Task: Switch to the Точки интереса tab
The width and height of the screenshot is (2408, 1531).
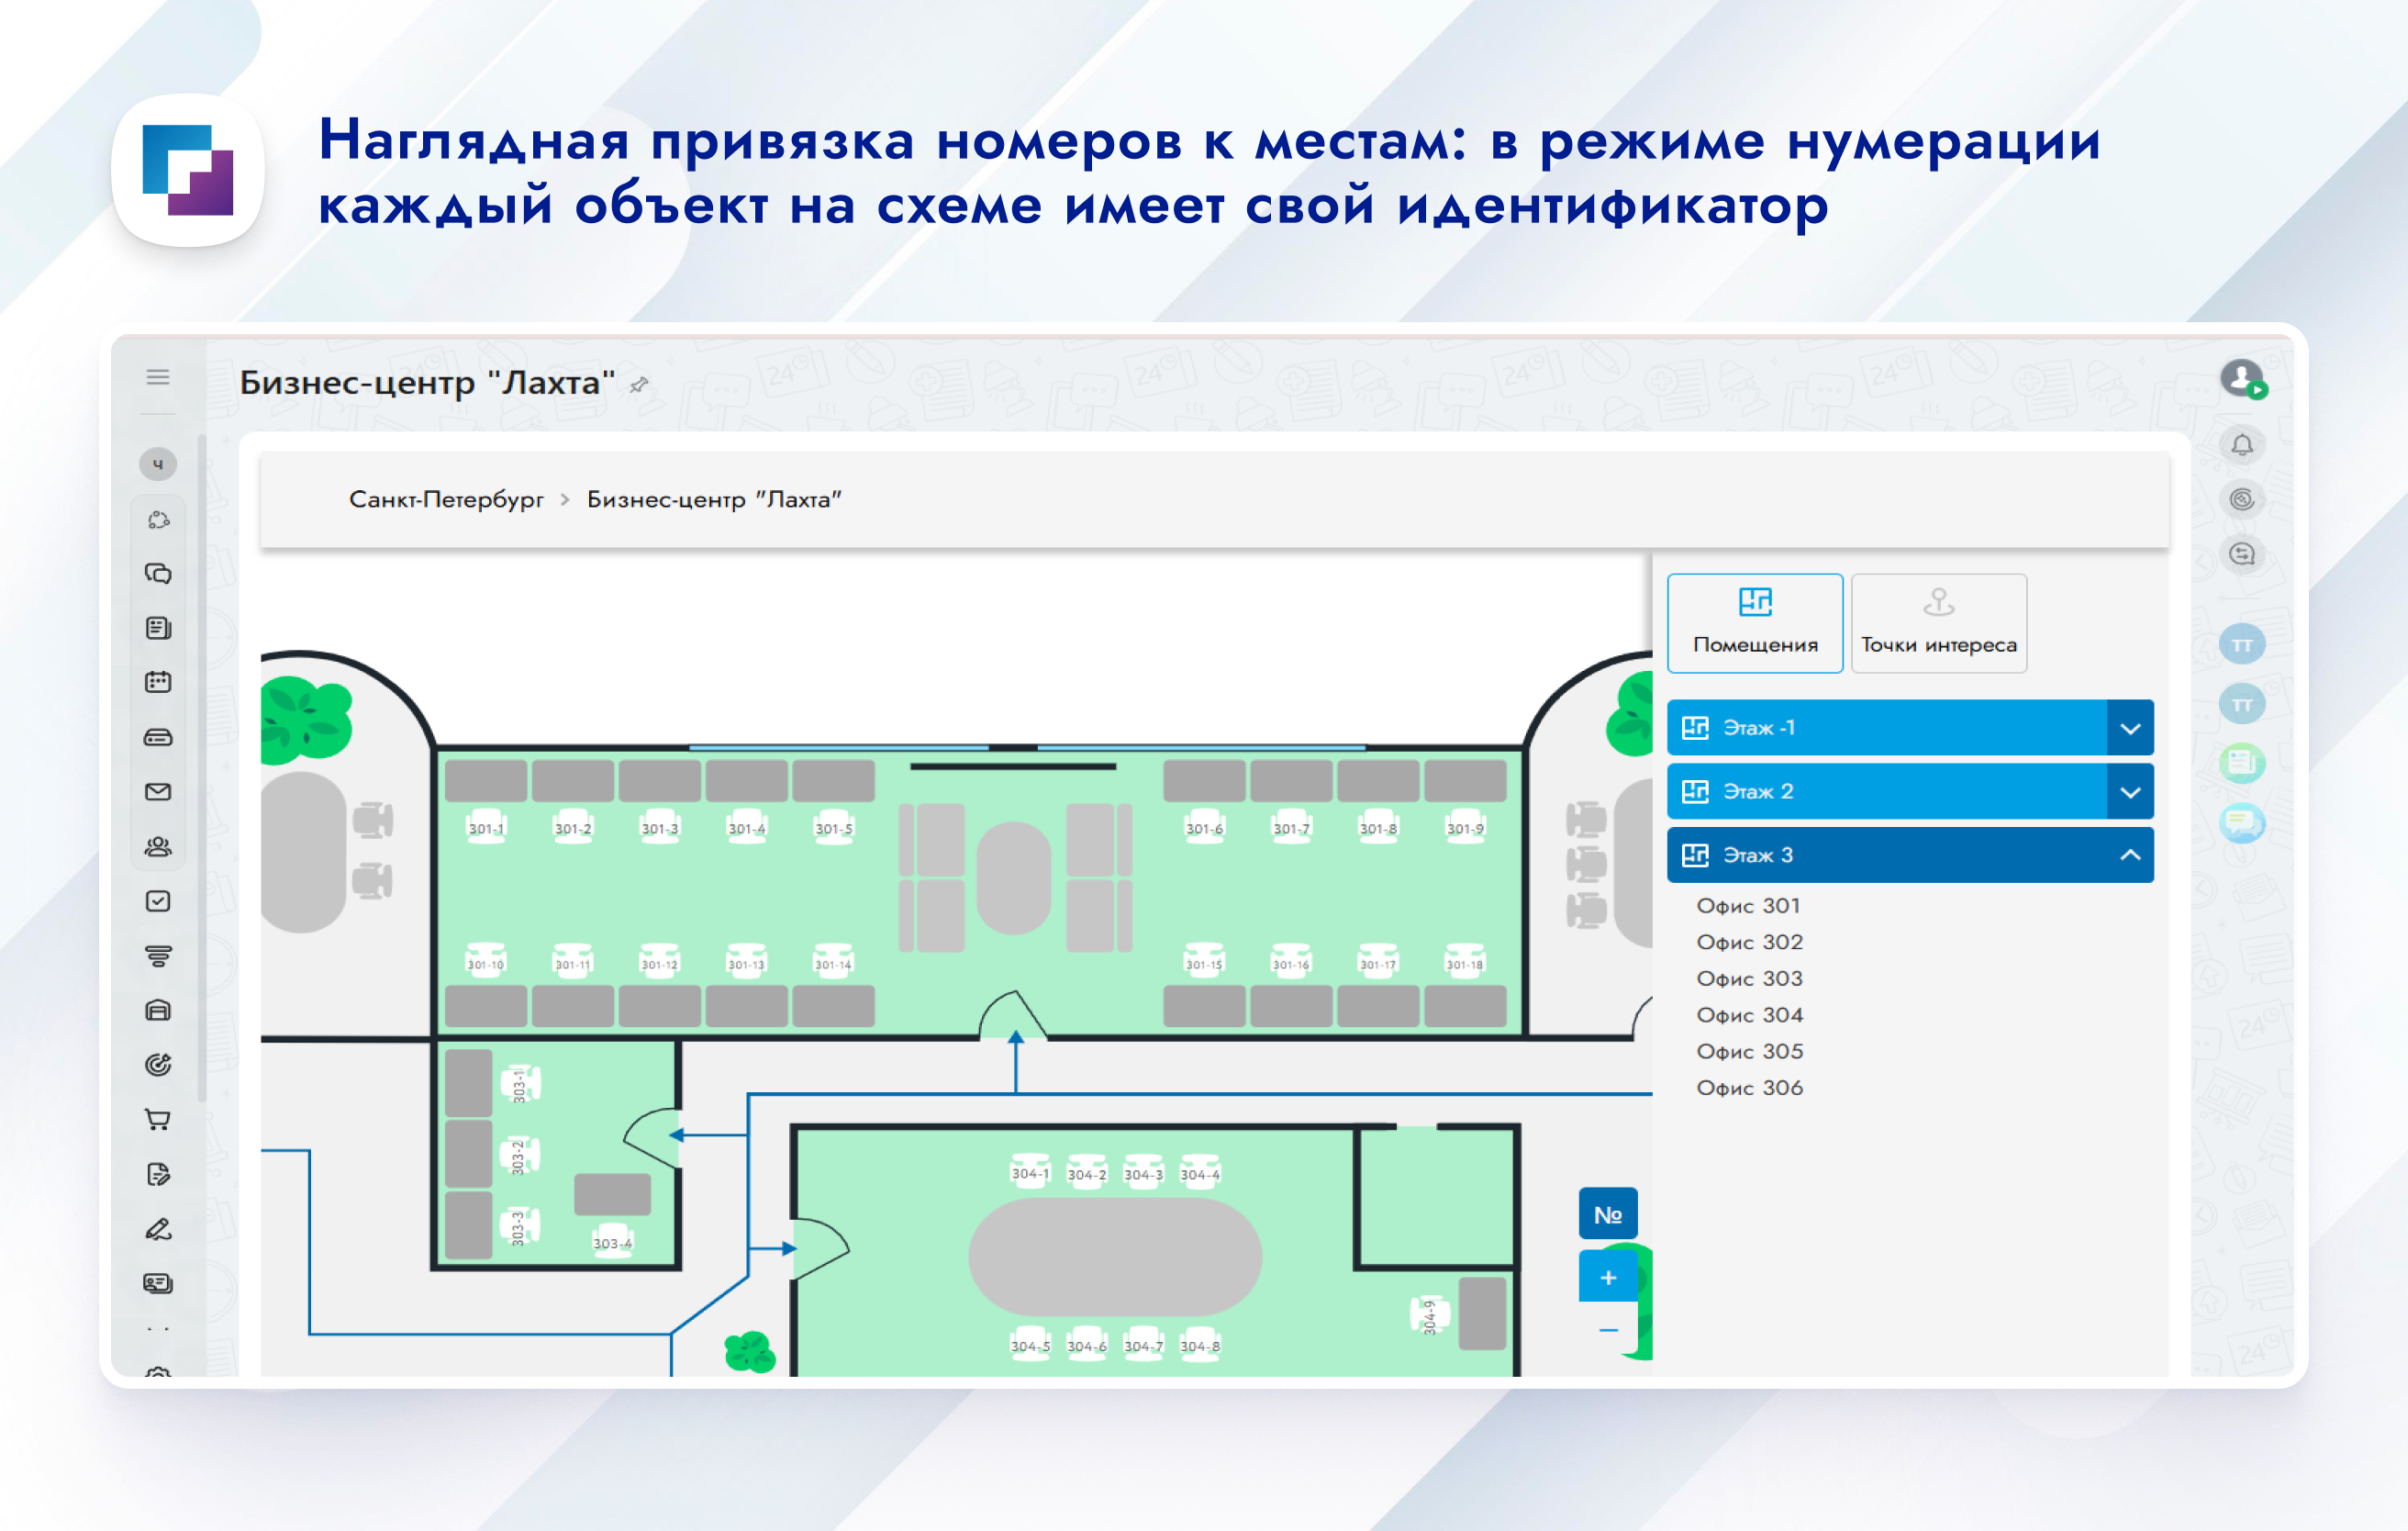Action: tap(1939, 623)
